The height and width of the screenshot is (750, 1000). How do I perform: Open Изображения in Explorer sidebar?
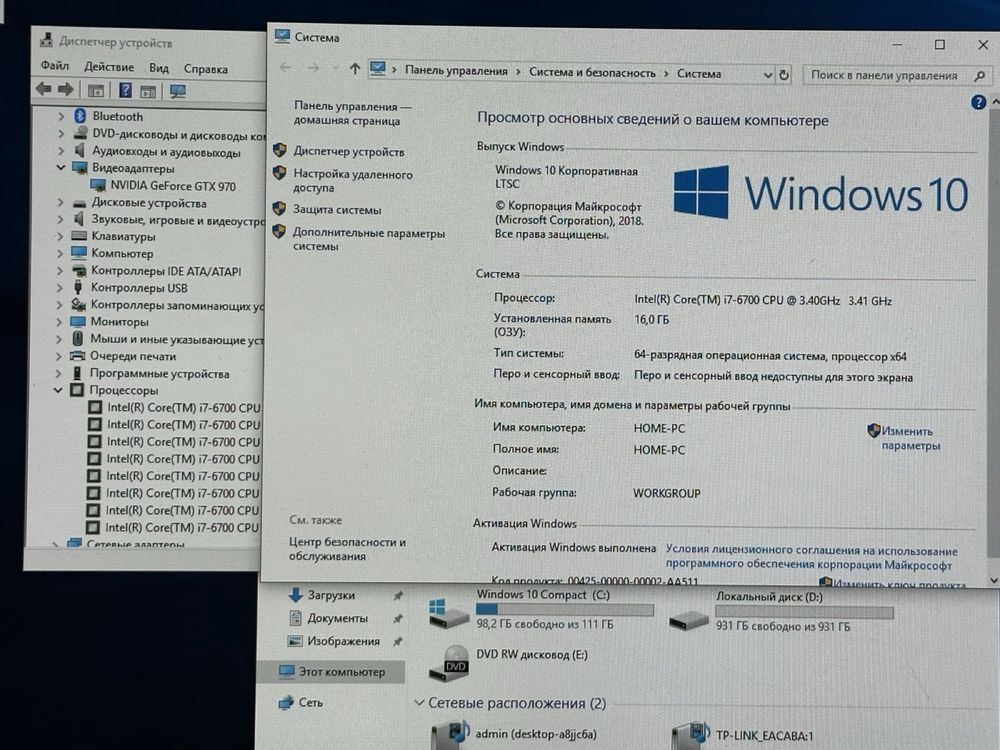point(343,641)
